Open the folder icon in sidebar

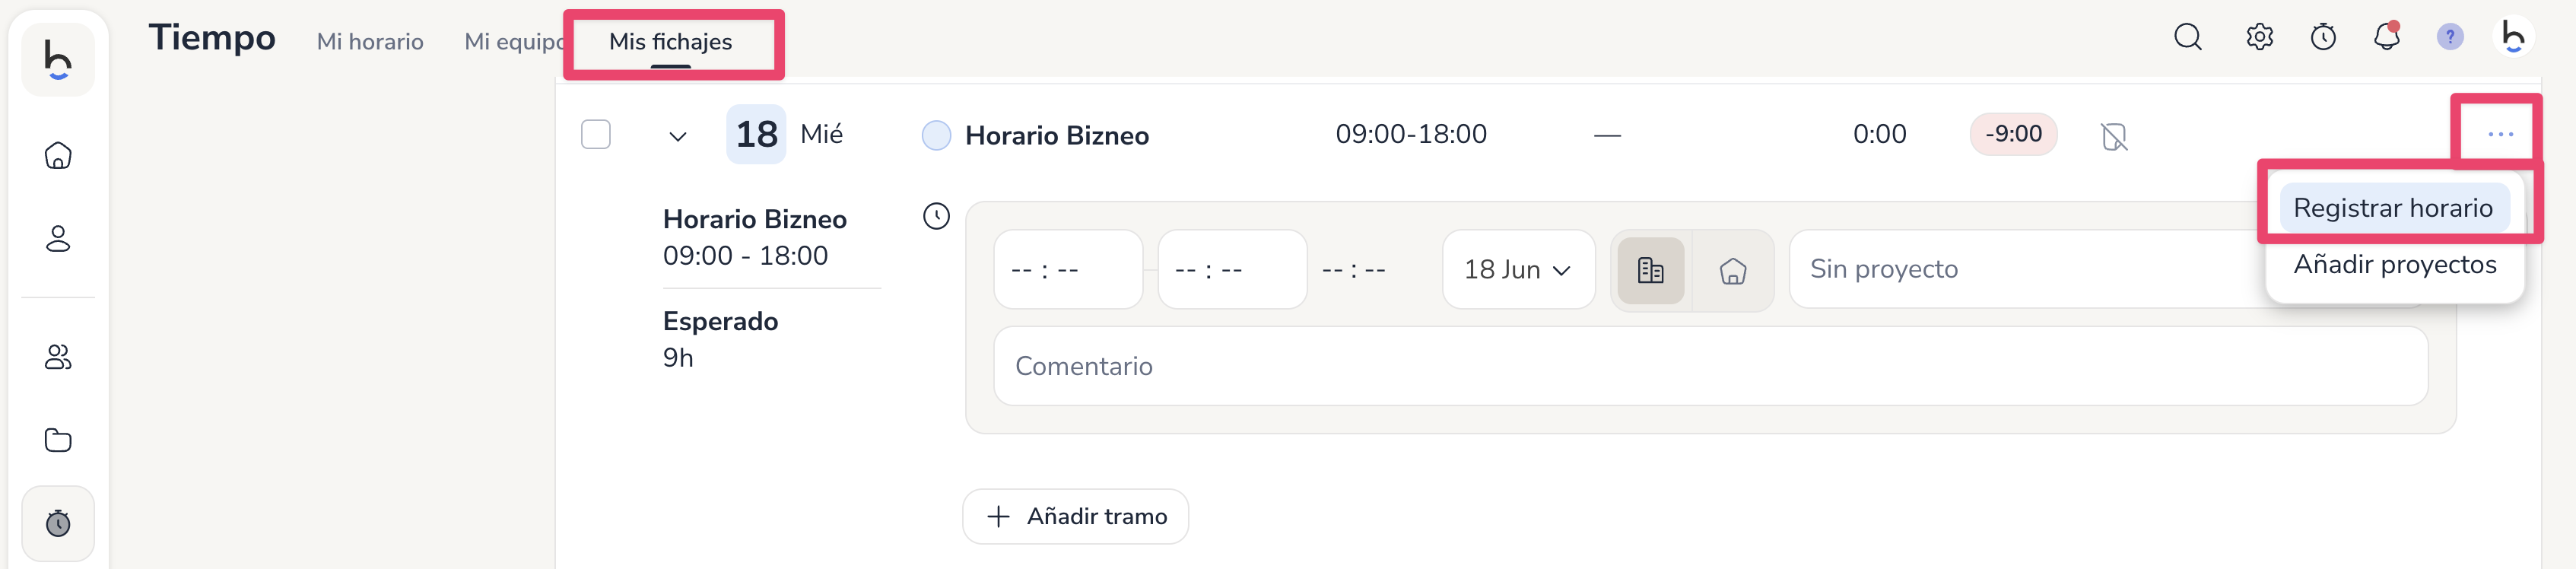tap(58, 440)
